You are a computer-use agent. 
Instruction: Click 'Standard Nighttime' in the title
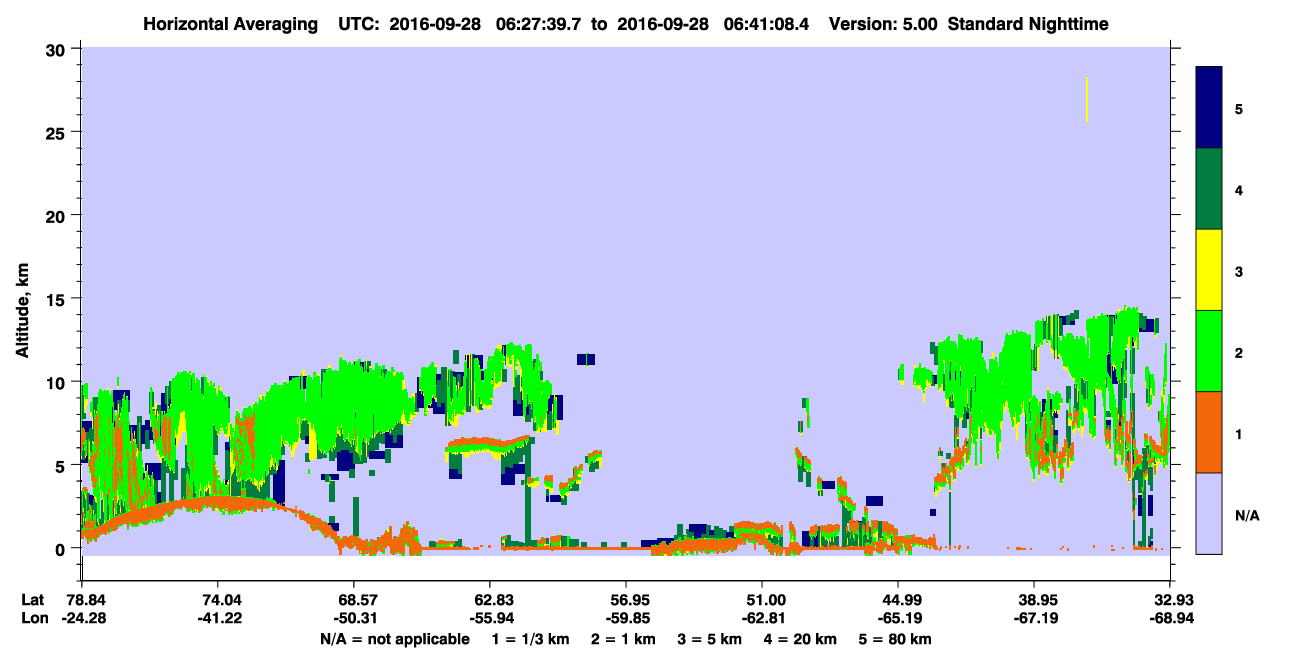pyautogui.click(x=1029, y=24)
